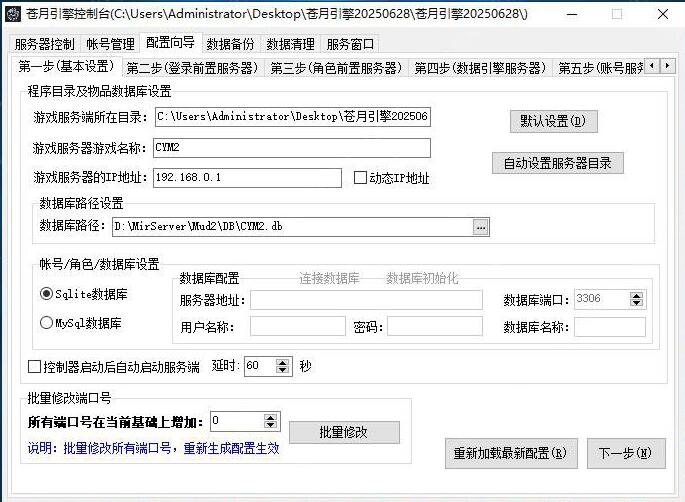Click 自动设置服务器目录 button

557,163
